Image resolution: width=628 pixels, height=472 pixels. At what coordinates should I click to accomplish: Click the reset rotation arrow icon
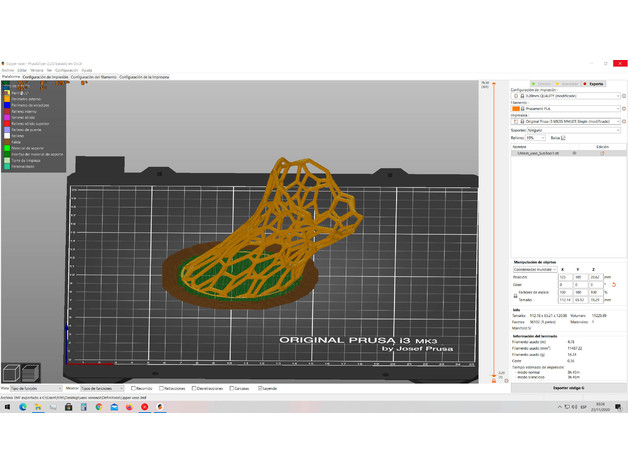(615, 284)
